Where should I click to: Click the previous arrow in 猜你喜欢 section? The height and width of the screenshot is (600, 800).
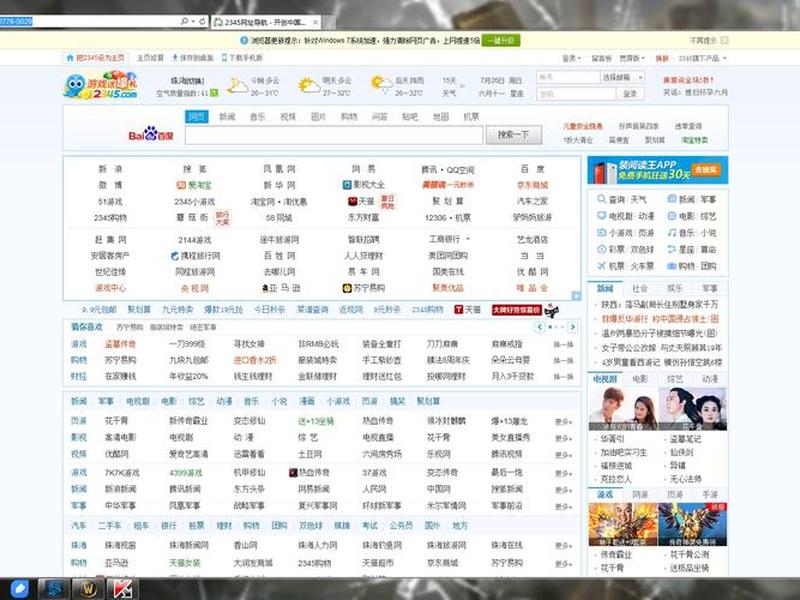pyautogui.click(x=540, y=327)
